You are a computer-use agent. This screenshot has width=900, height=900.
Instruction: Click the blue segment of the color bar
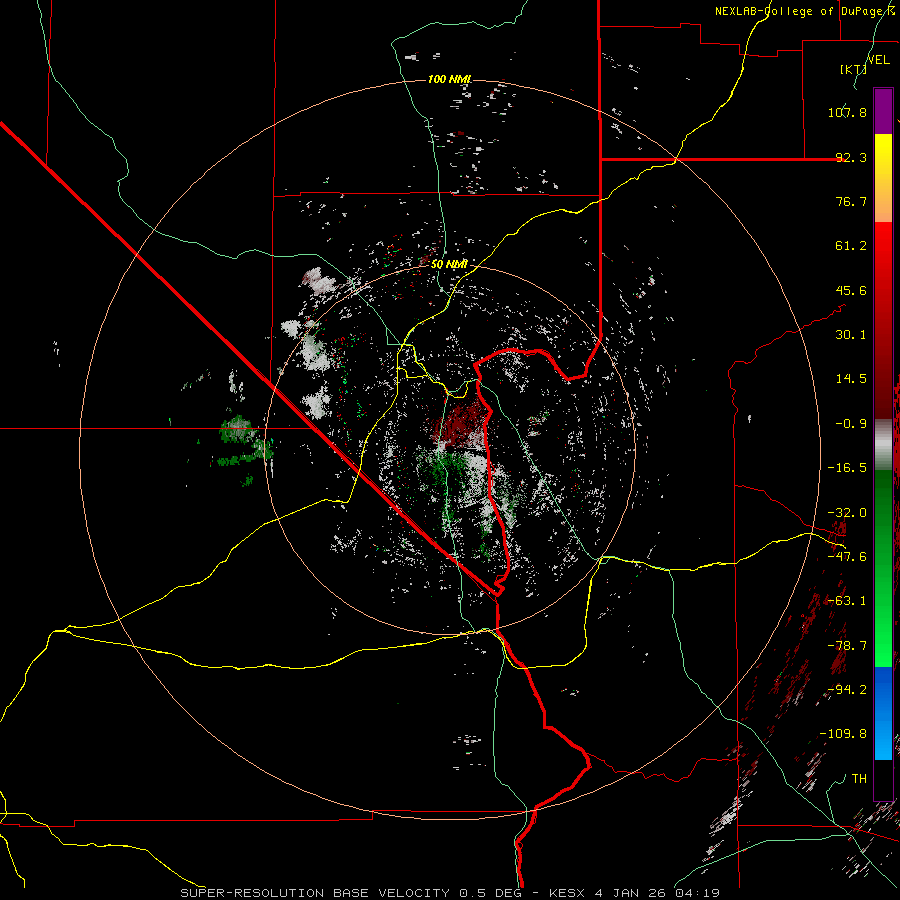(x=883, y=713)
